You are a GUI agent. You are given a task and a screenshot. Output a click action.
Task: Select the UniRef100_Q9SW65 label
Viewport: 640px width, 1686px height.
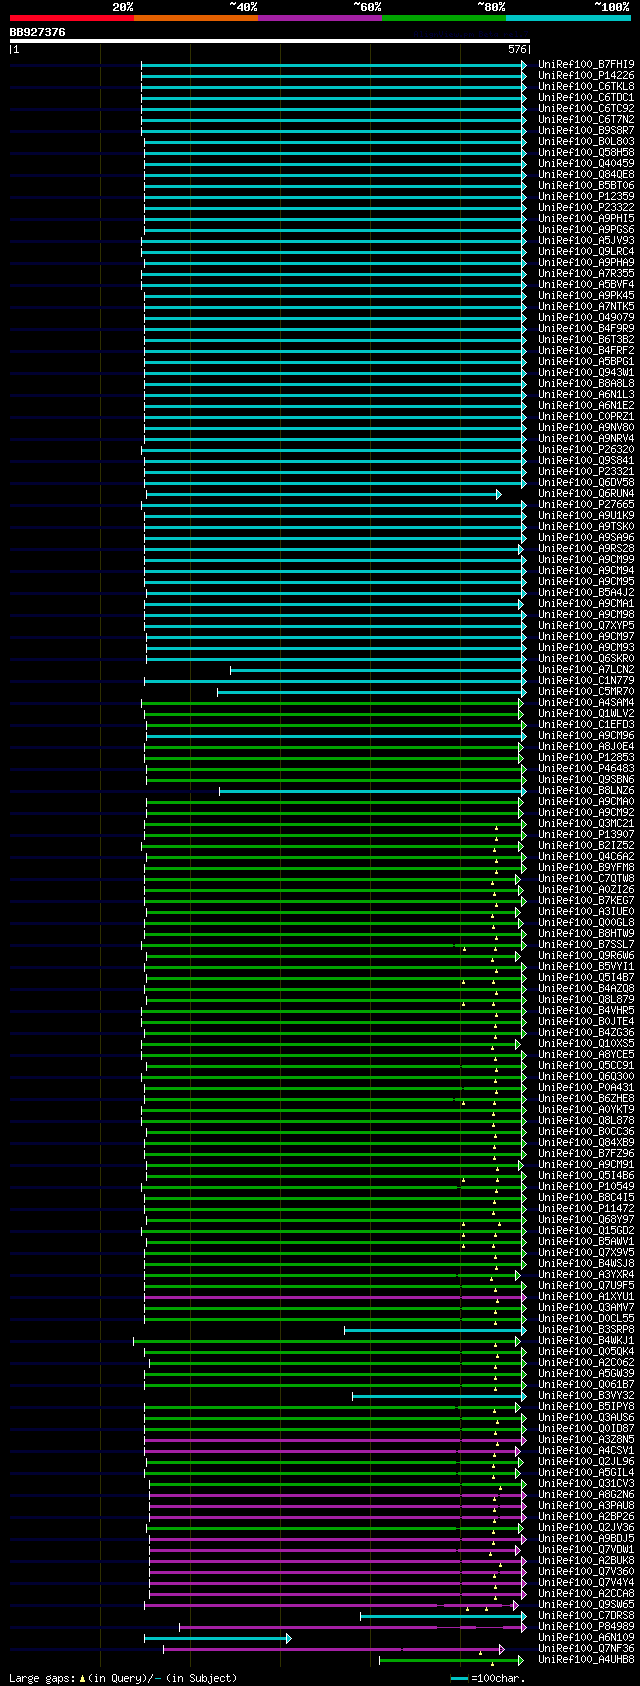[586, 1604]
